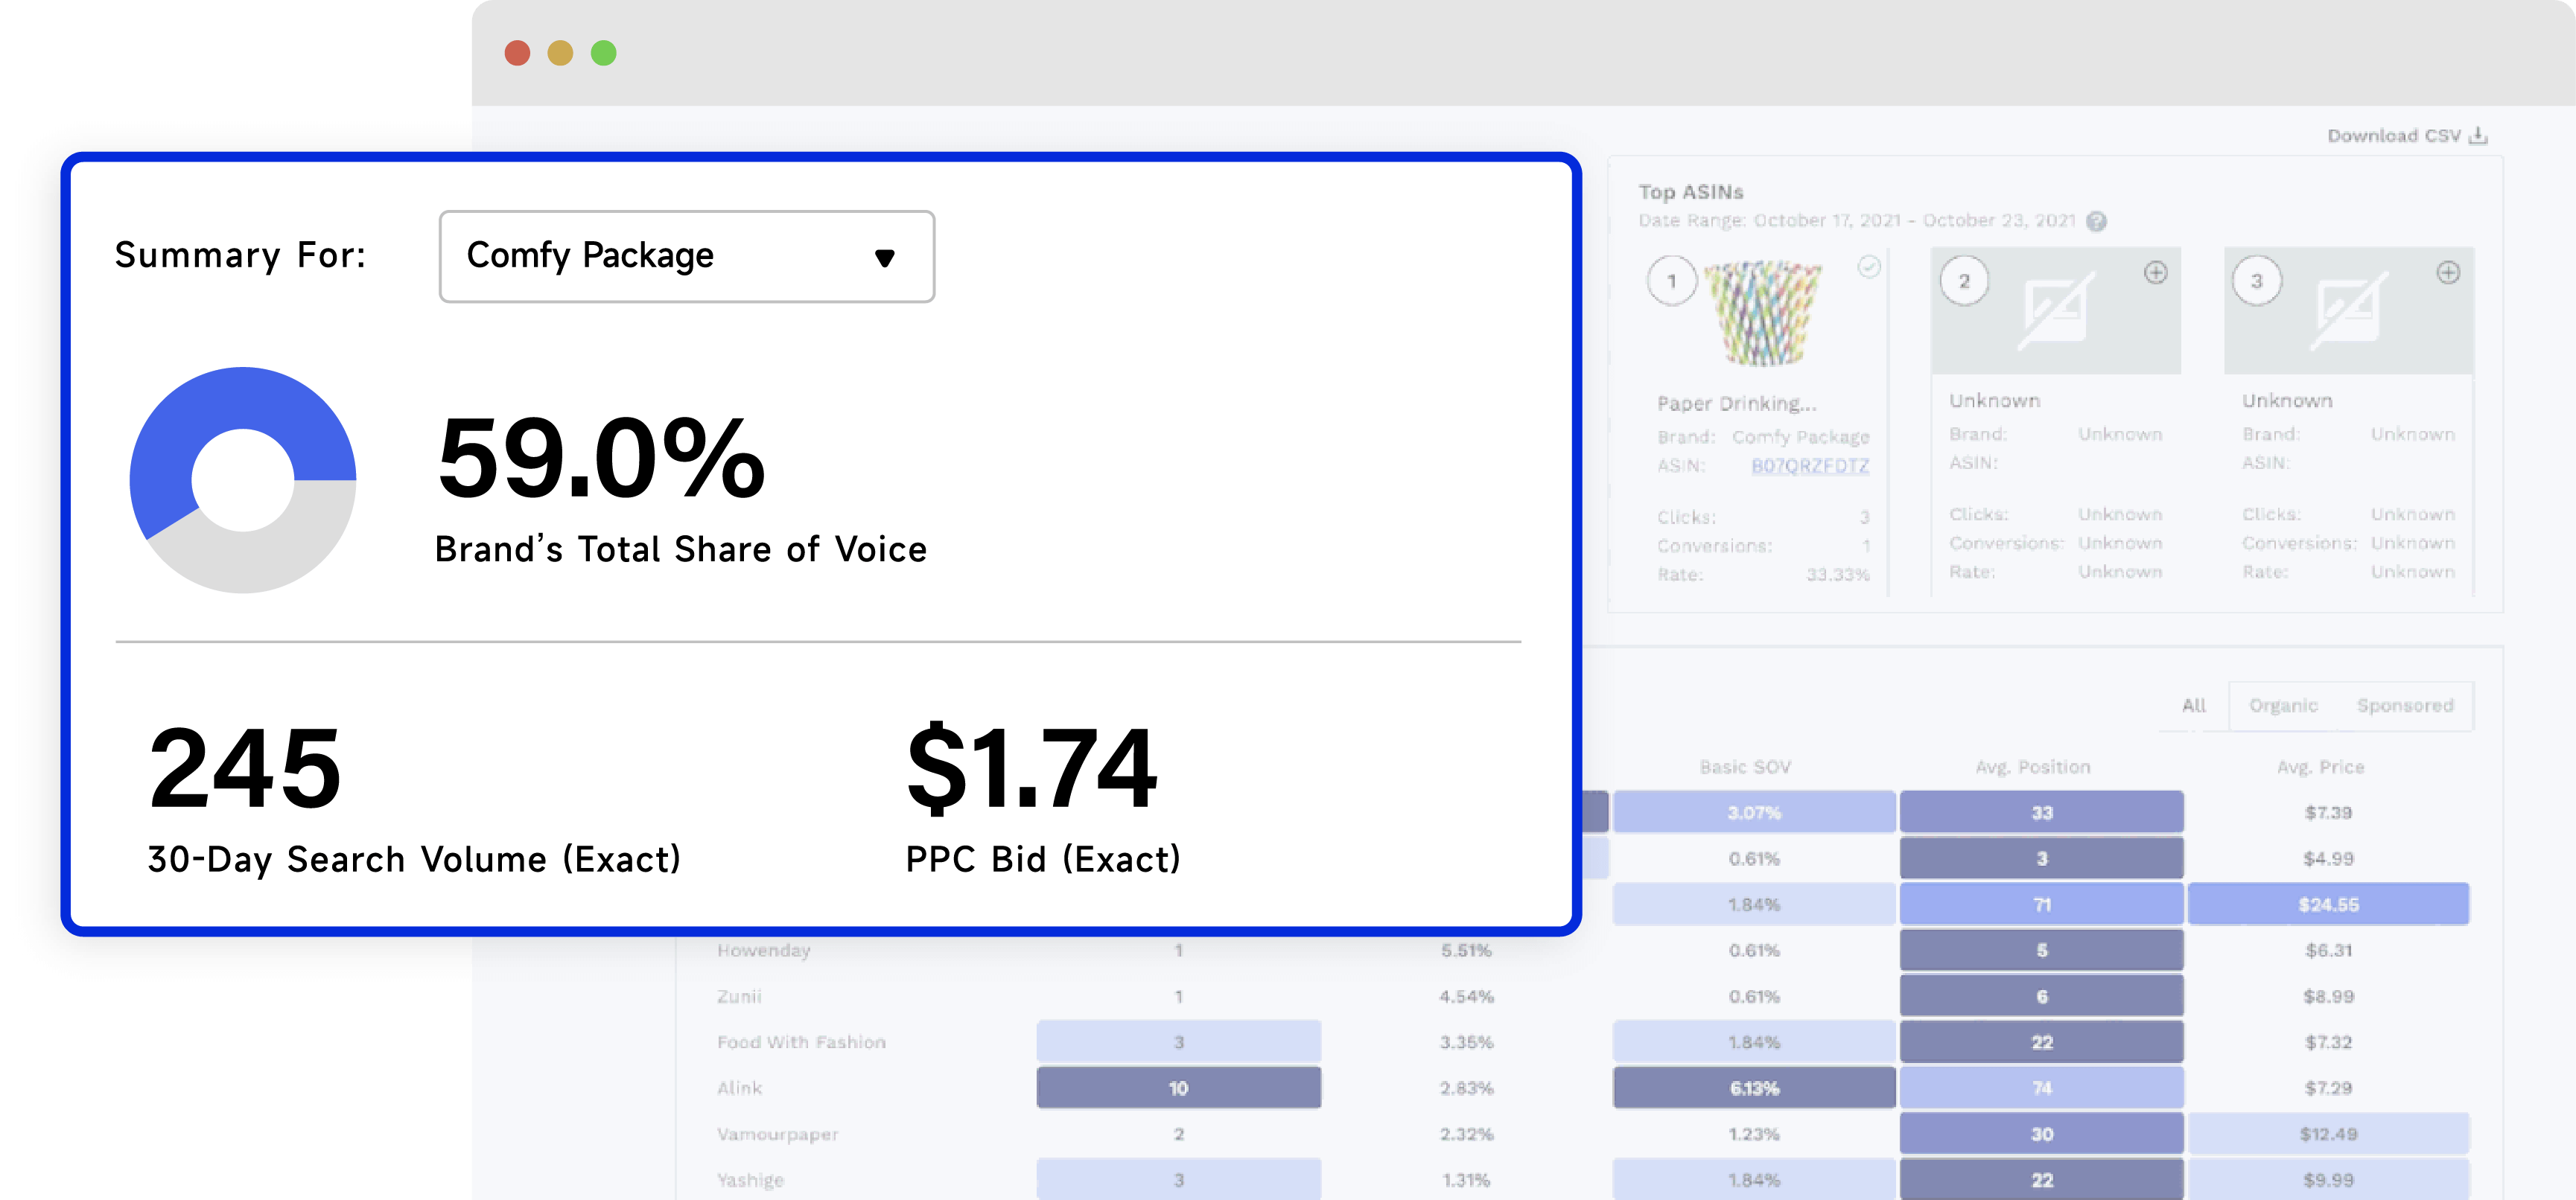Click the $24.55 average price cell

click(x=2328, y=904)
